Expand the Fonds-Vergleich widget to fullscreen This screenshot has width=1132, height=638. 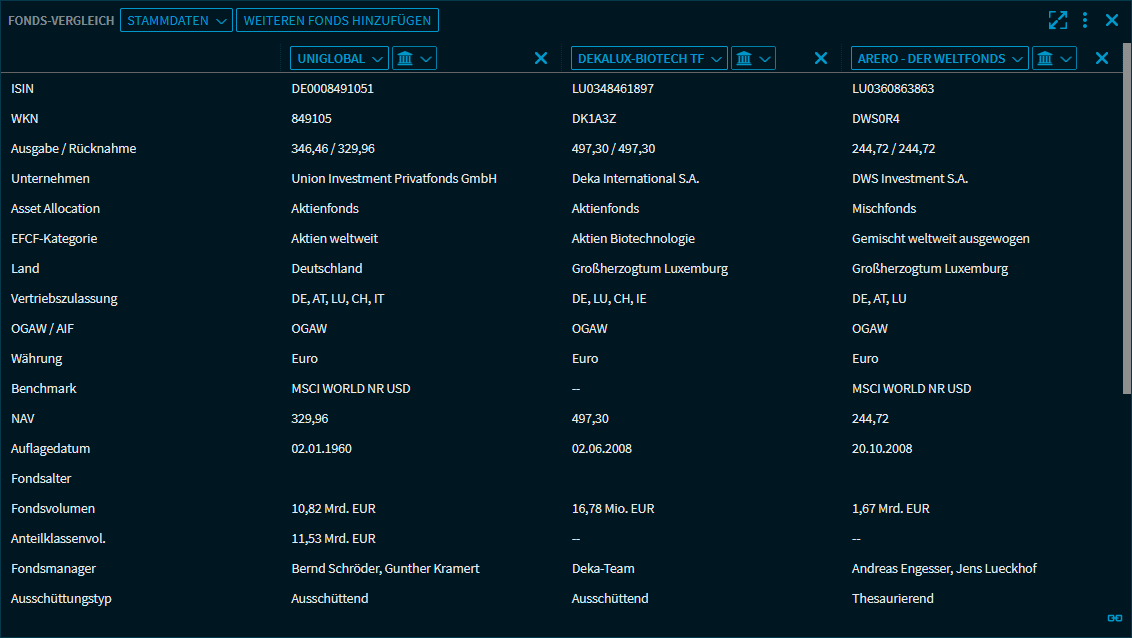pyautogui.click(x=1057, y=20)
